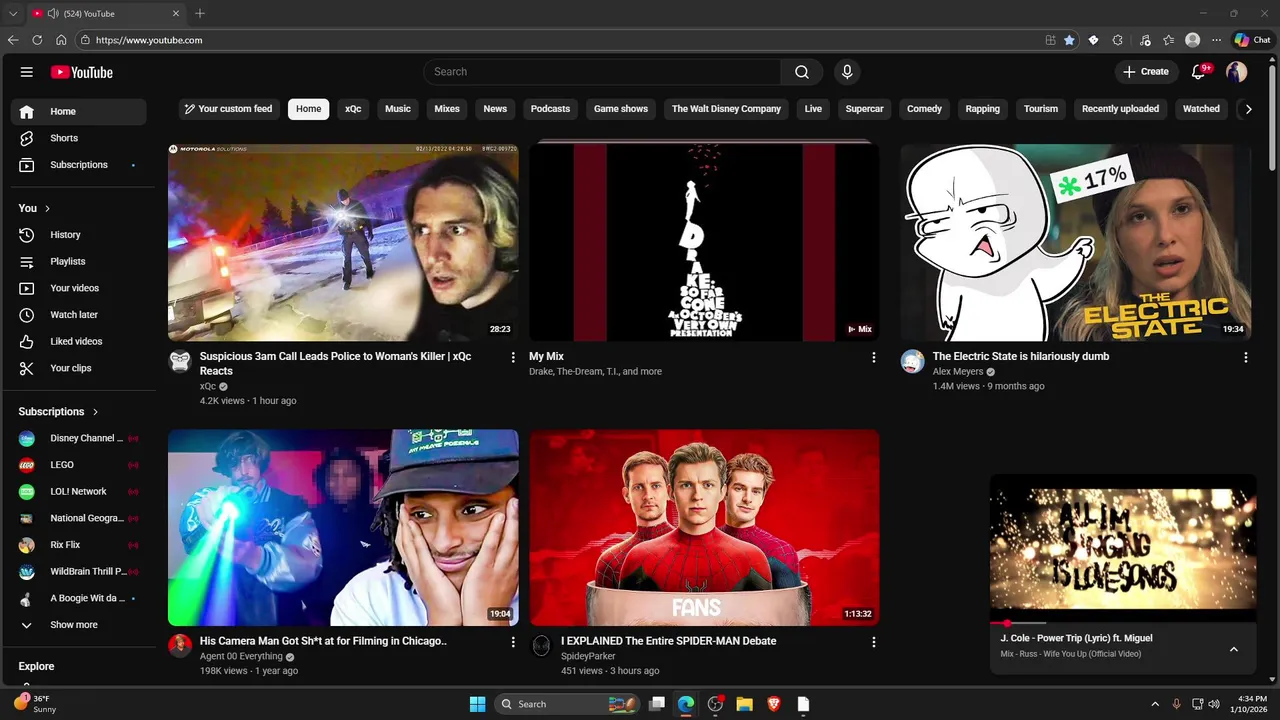Open Playlists in the sidebar

pyautogui.click(x=79, y=261)
